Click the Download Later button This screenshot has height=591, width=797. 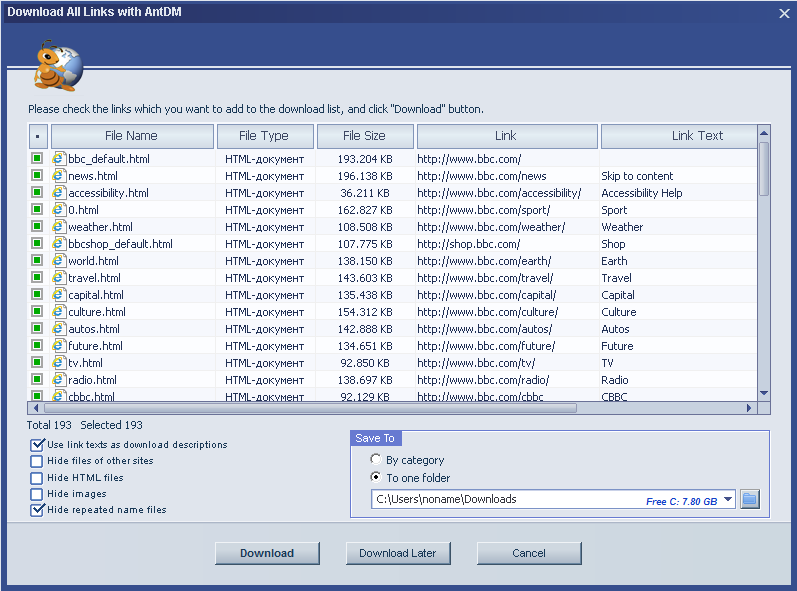click(398, 553)
